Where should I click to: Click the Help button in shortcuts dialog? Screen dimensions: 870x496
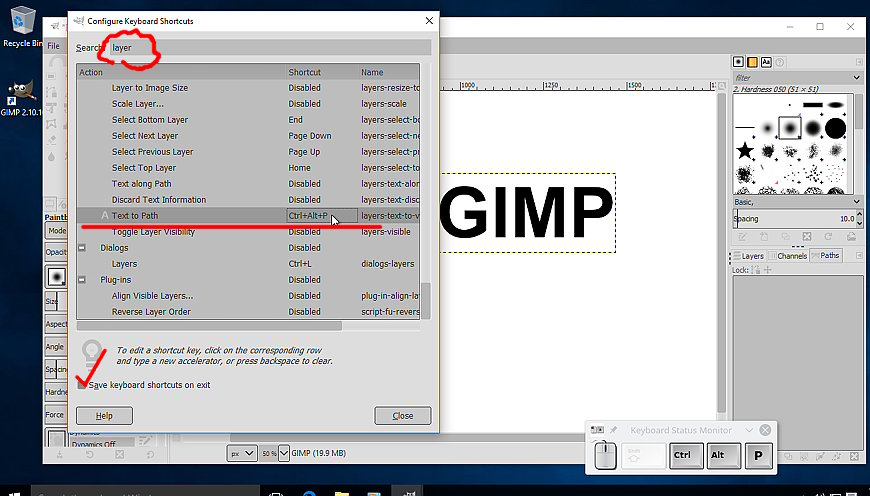pyautogui.click(x=104, y=416)
